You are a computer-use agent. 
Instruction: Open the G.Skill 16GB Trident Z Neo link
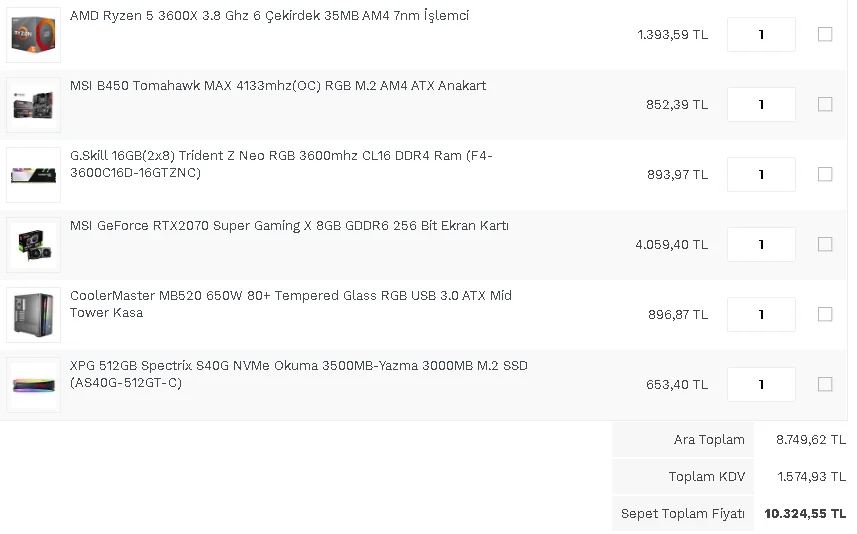pos(281,156)
